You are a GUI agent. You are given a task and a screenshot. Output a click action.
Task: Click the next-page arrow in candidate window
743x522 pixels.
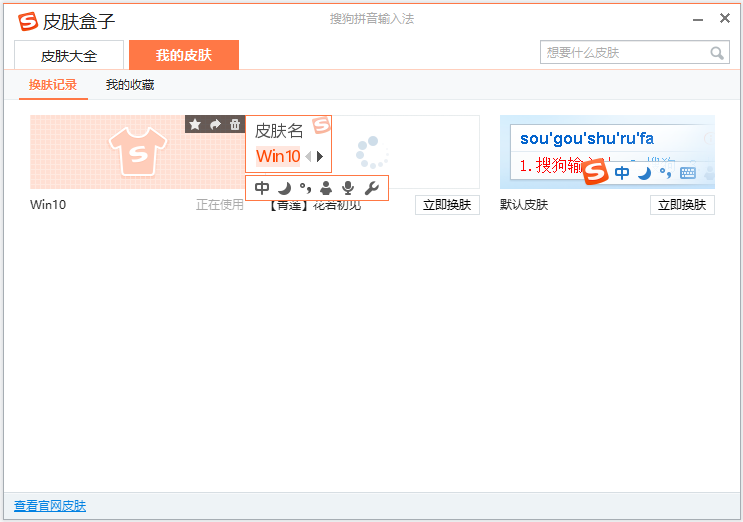pos(320,156)
